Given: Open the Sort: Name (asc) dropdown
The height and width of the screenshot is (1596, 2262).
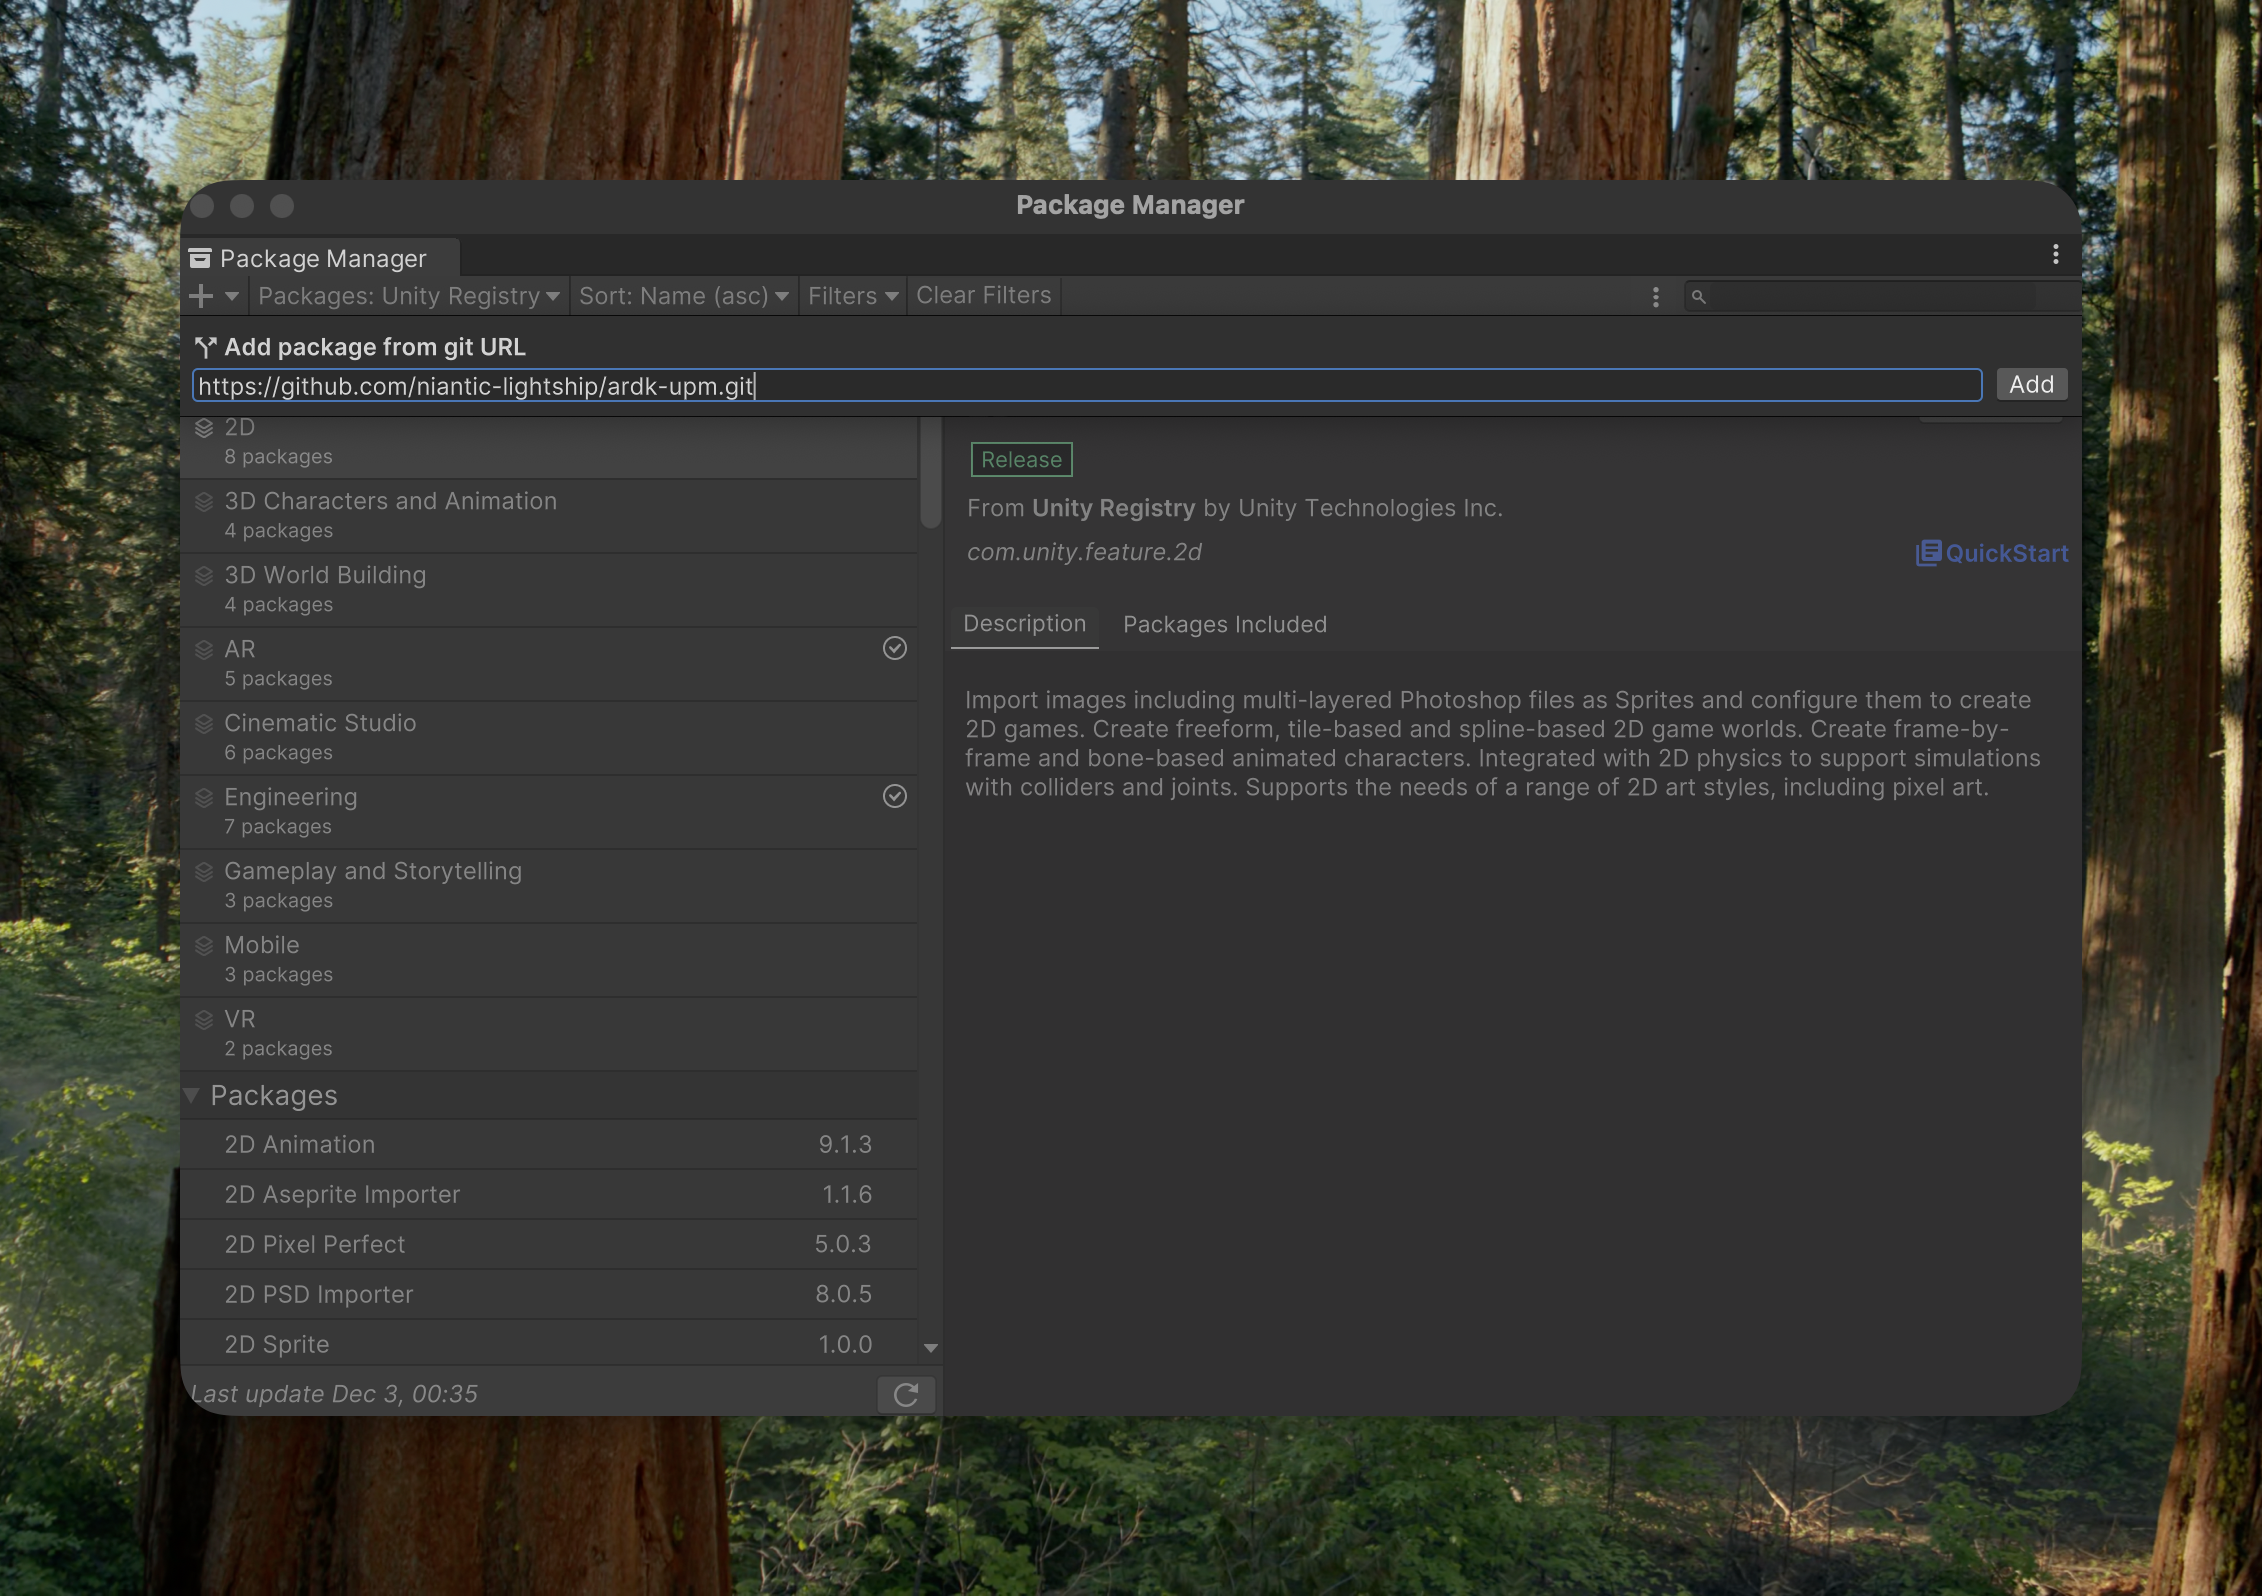Looking at the screenshot, I should click(x=684, y=296).
